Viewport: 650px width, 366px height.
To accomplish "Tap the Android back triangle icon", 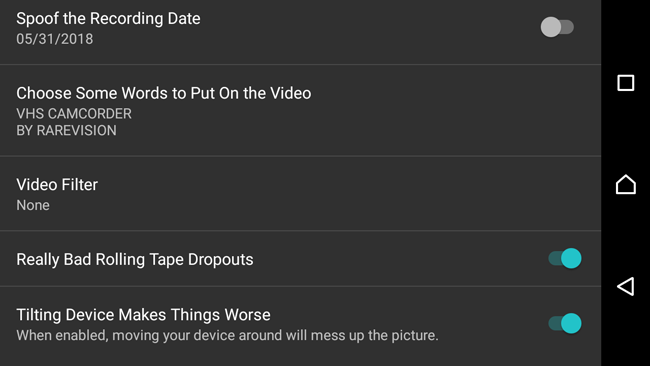I will point(626,286).
